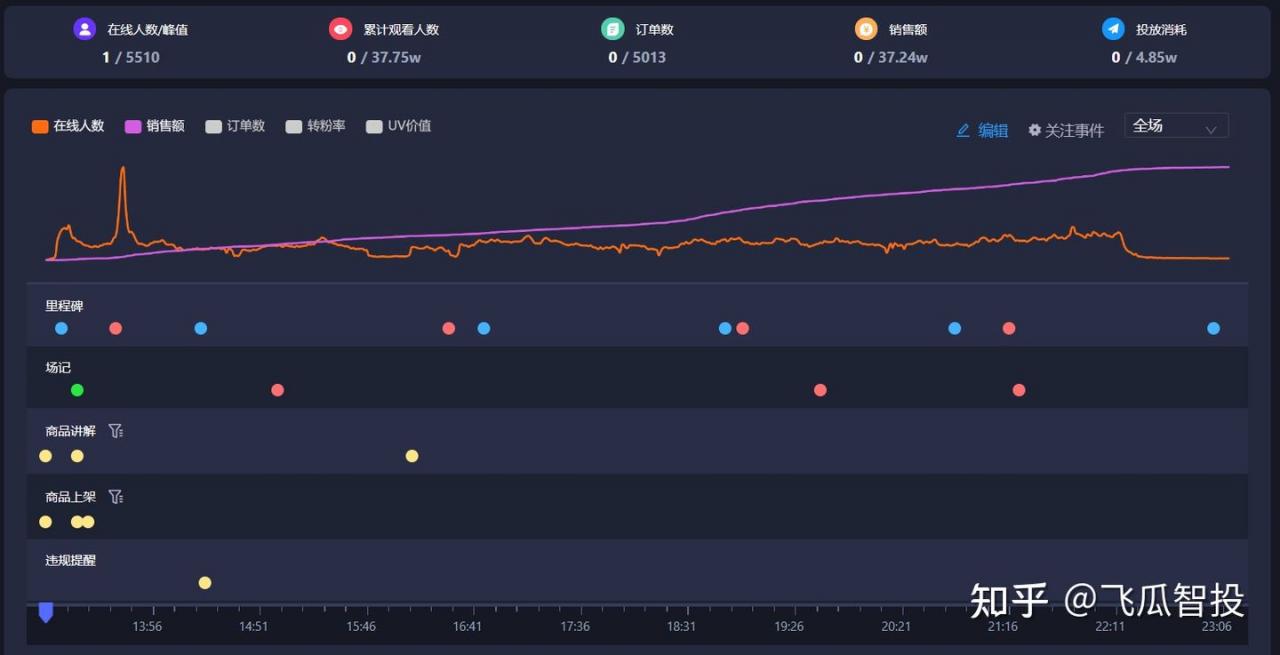Expand the filter for 商品上架 row
The width and height of the screenshot is (1280, 655).
[115, 496]
